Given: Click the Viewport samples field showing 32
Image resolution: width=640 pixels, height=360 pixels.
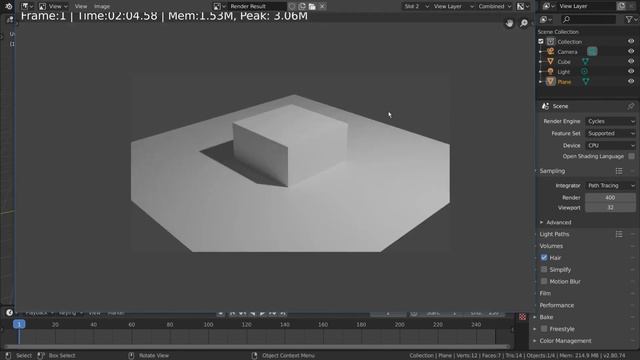Looking at the screenshot, I should pos(610,208).
